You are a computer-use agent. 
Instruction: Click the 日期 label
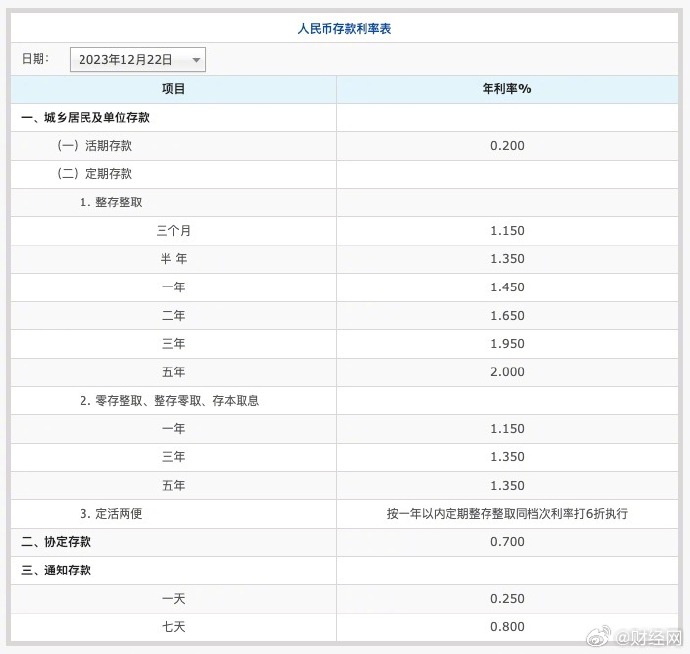(x=35, y=59)
